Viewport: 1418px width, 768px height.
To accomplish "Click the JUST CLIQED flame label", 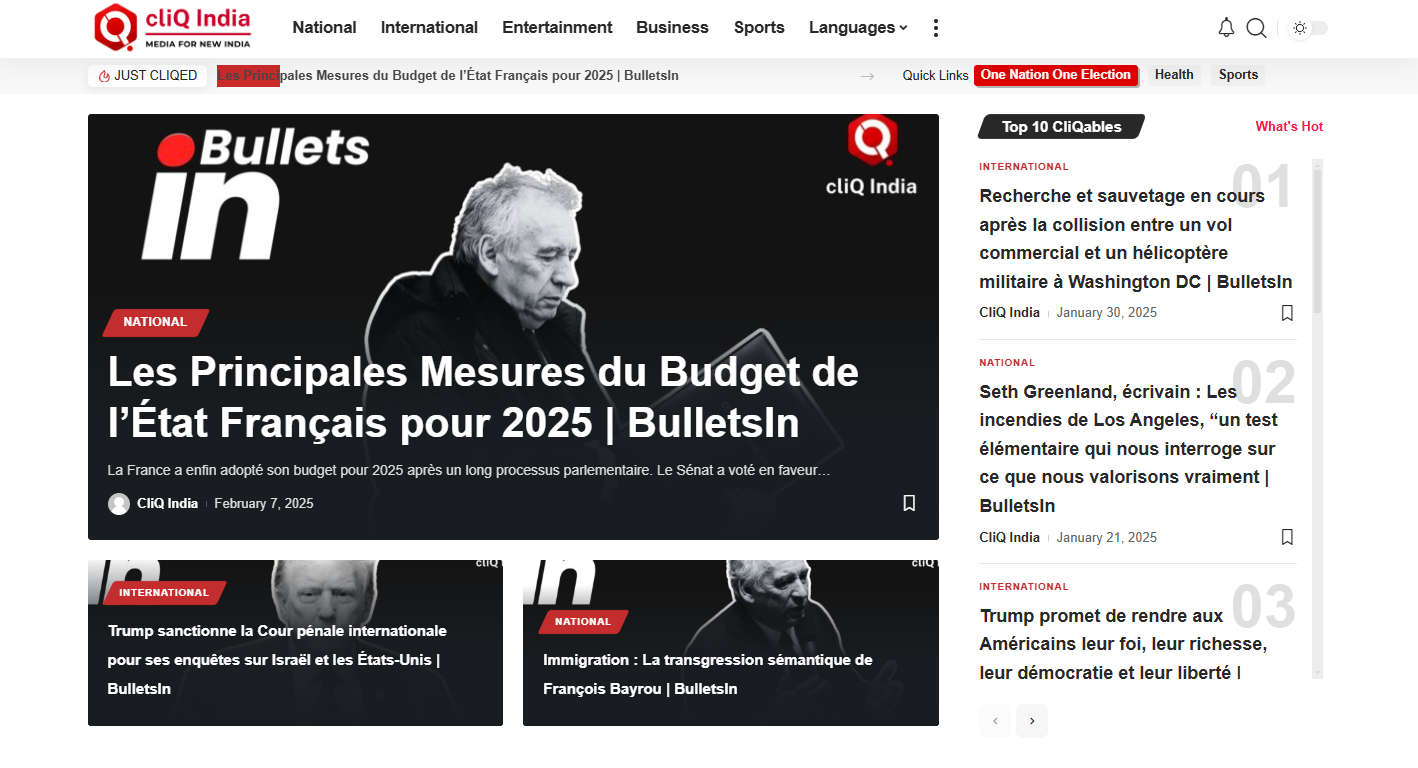I will coord(148,76).
